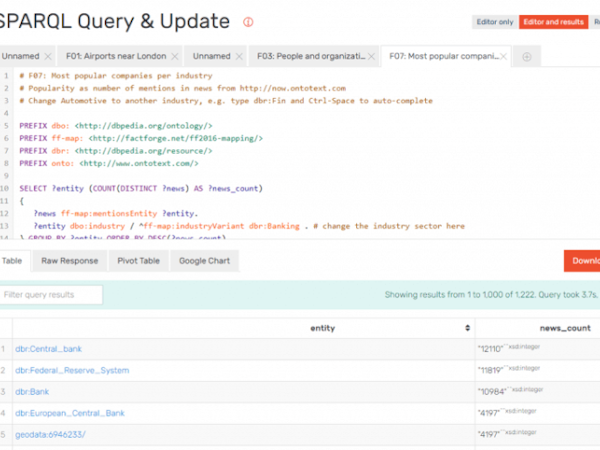
Task: Click the SELECT ?entity line in editor
Action: [141, 188]
